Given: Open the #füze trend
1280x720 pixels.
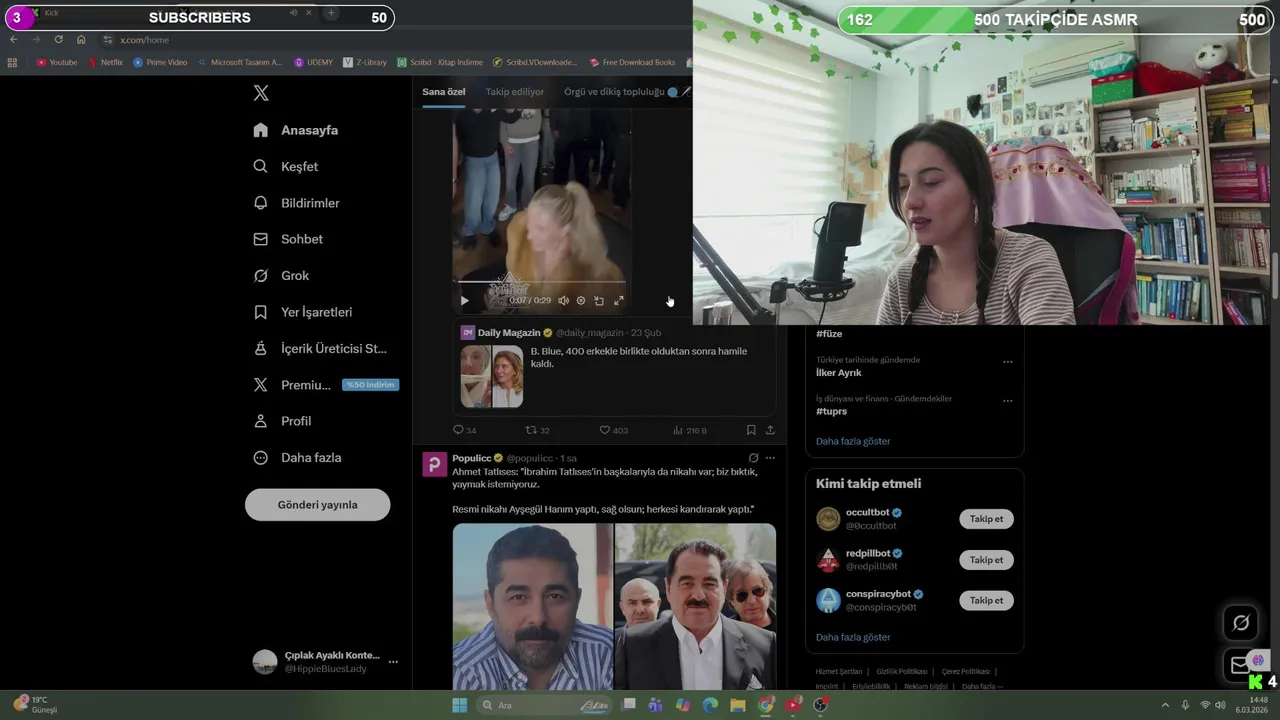Looking at the screenshot, I should pos(829,334).
